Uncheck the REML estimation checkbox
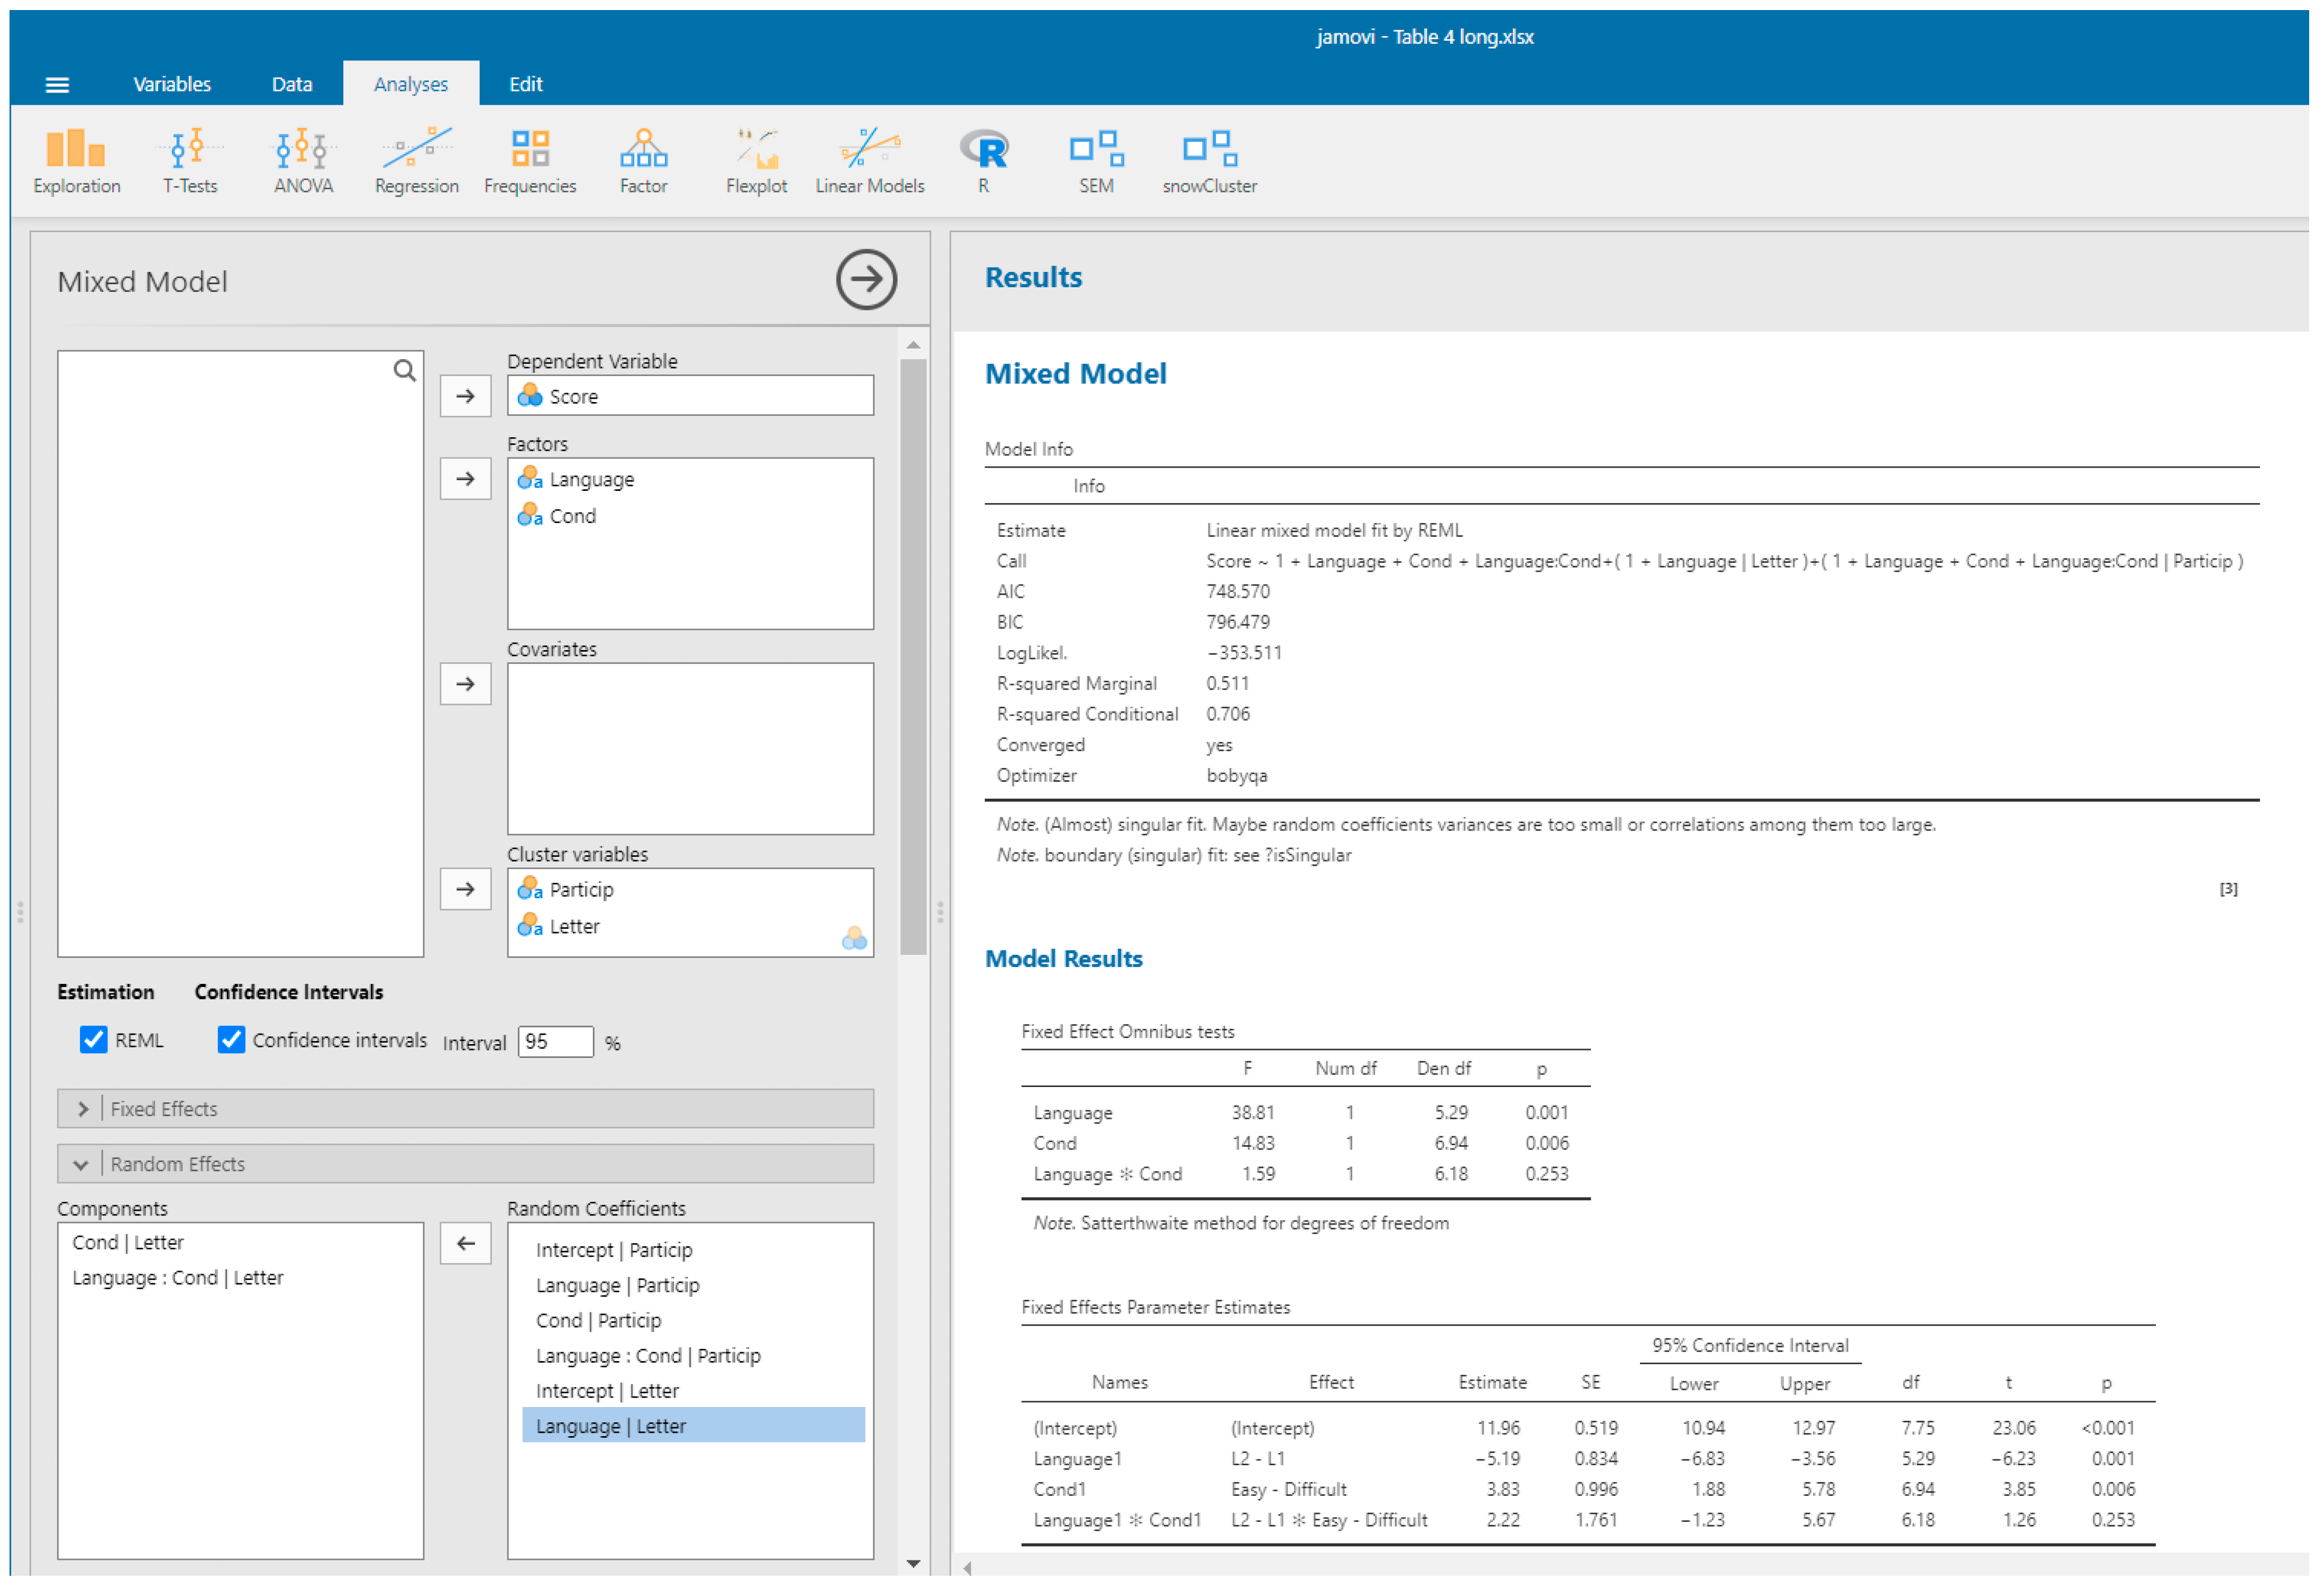 pos(94,1040)
